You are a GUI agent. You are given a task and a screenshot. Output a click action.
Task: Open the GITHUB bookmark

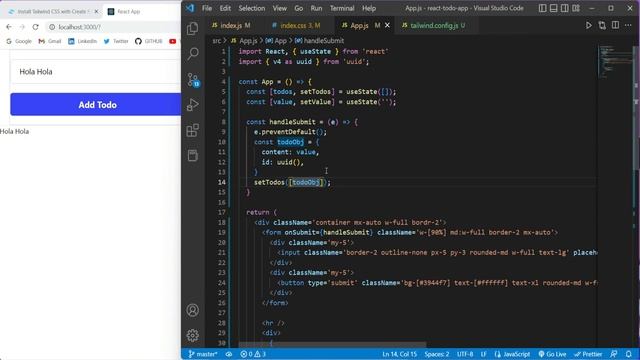click(149, 41)
